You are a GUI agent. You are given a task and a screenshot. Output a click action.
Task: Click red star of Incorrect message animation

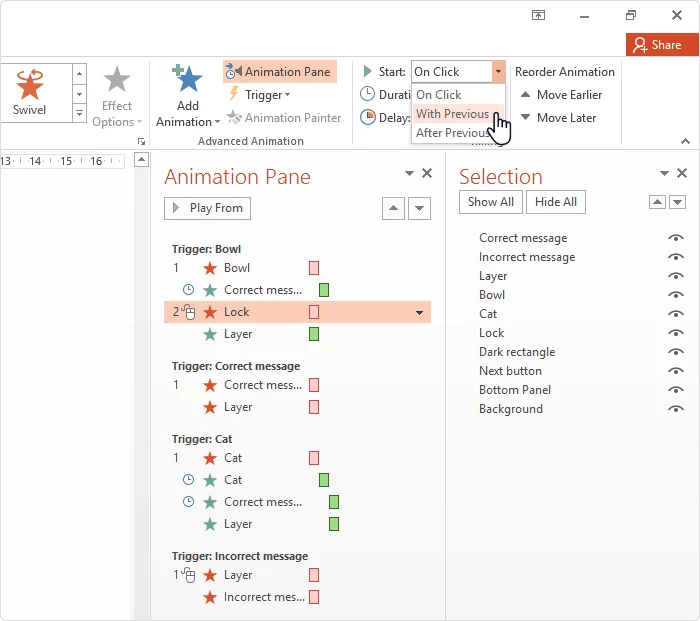(210, 597)
